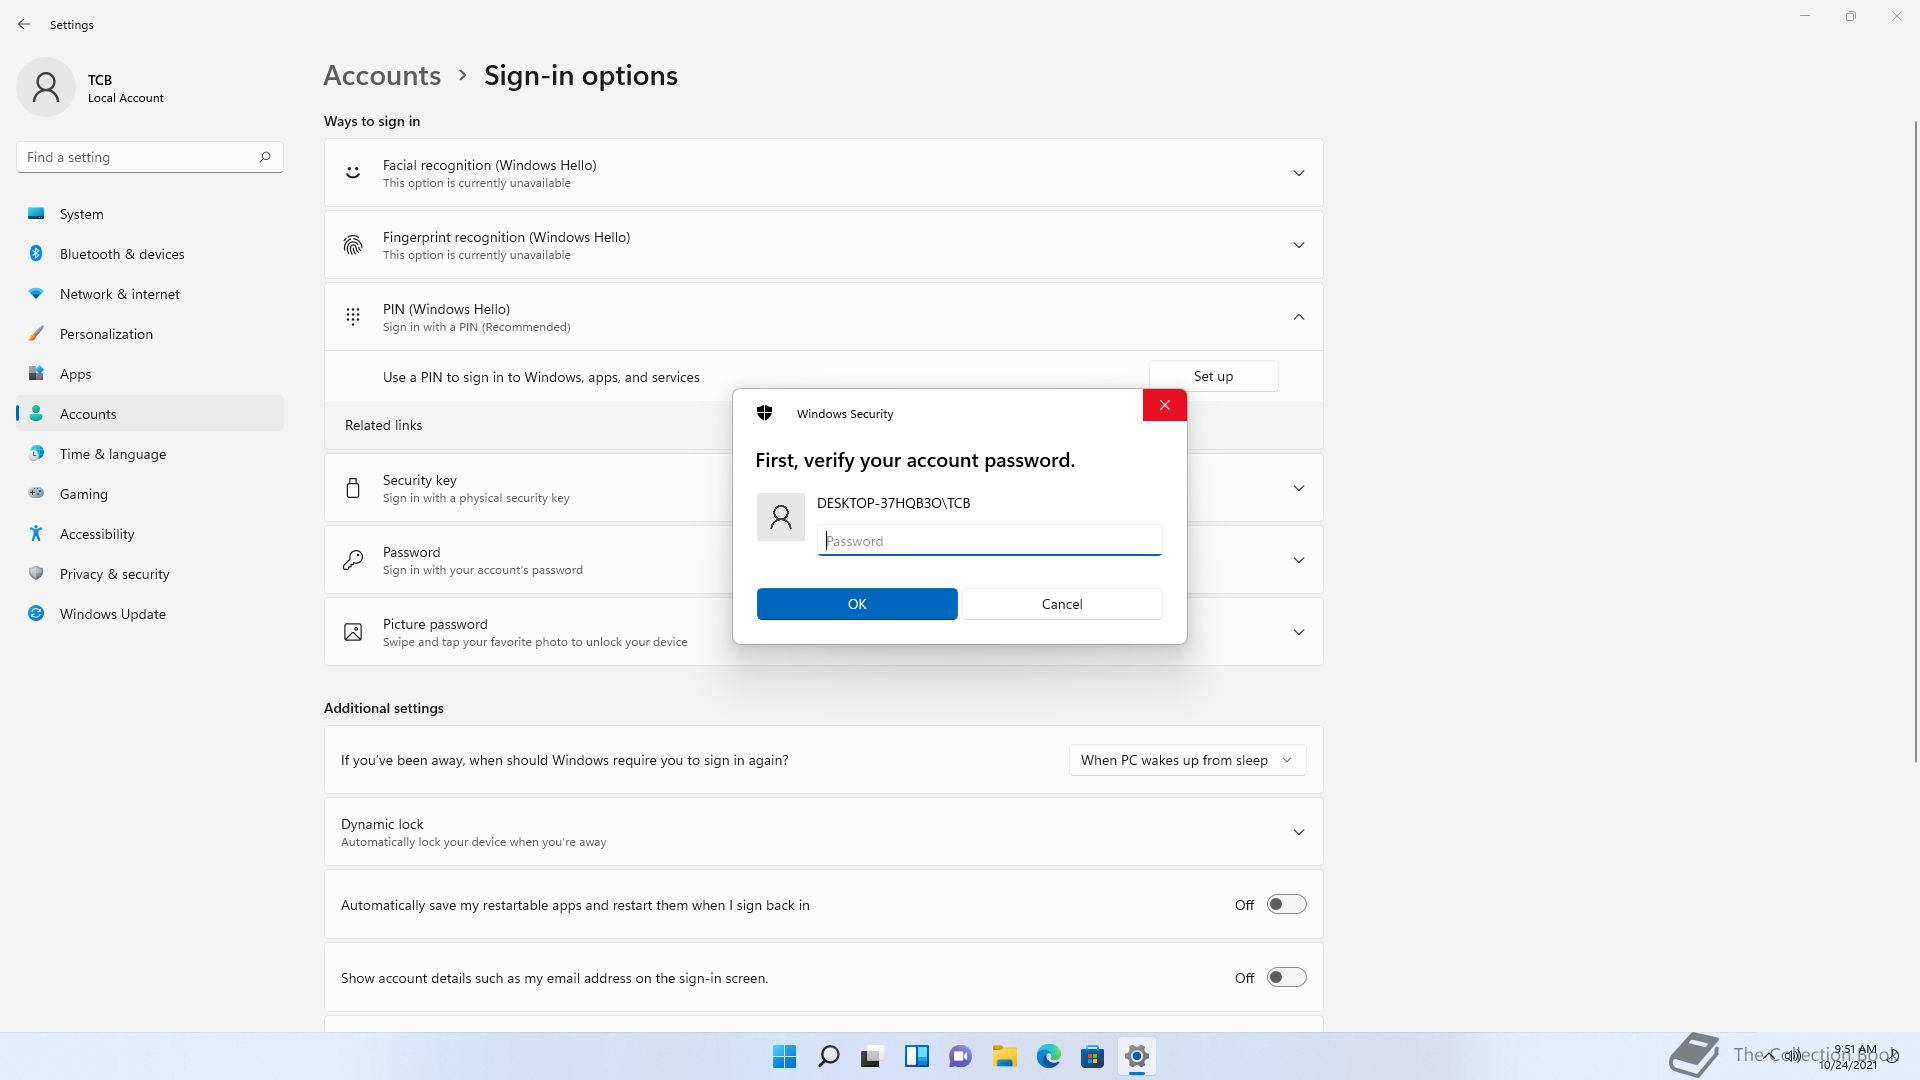Click the Accessibility figure icon
This screenshot has width=1920, height=1080.
tap(36, 534)
